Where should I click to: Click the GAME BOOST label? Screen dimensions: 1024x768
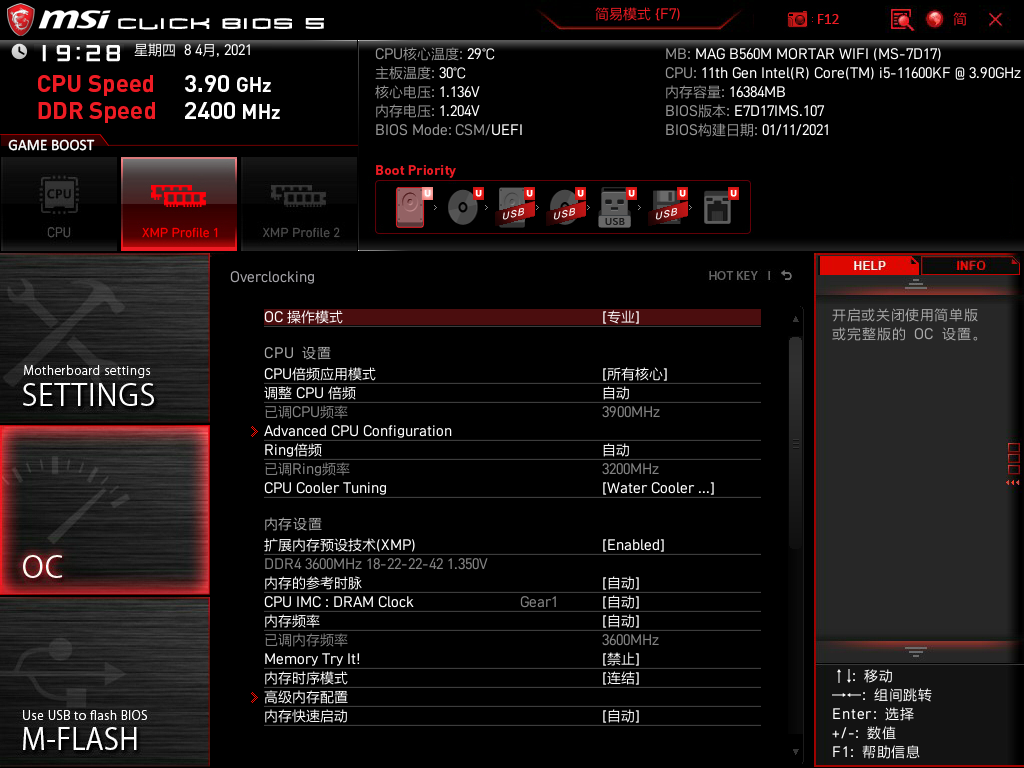coord(51,145)
